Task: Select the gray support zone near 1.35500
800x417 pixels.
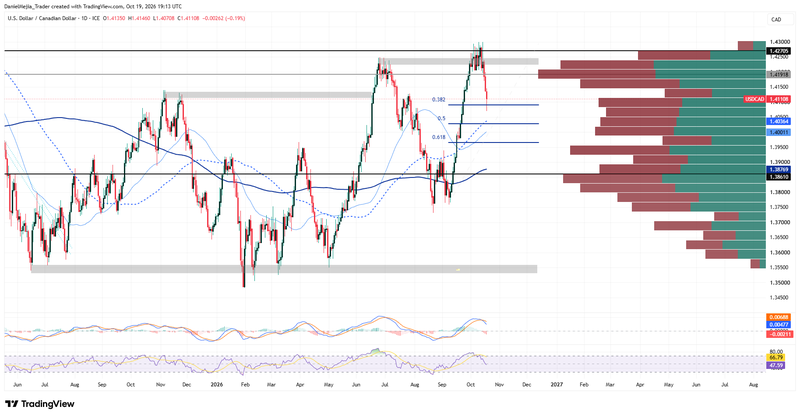Action: [x=284, y=268]
